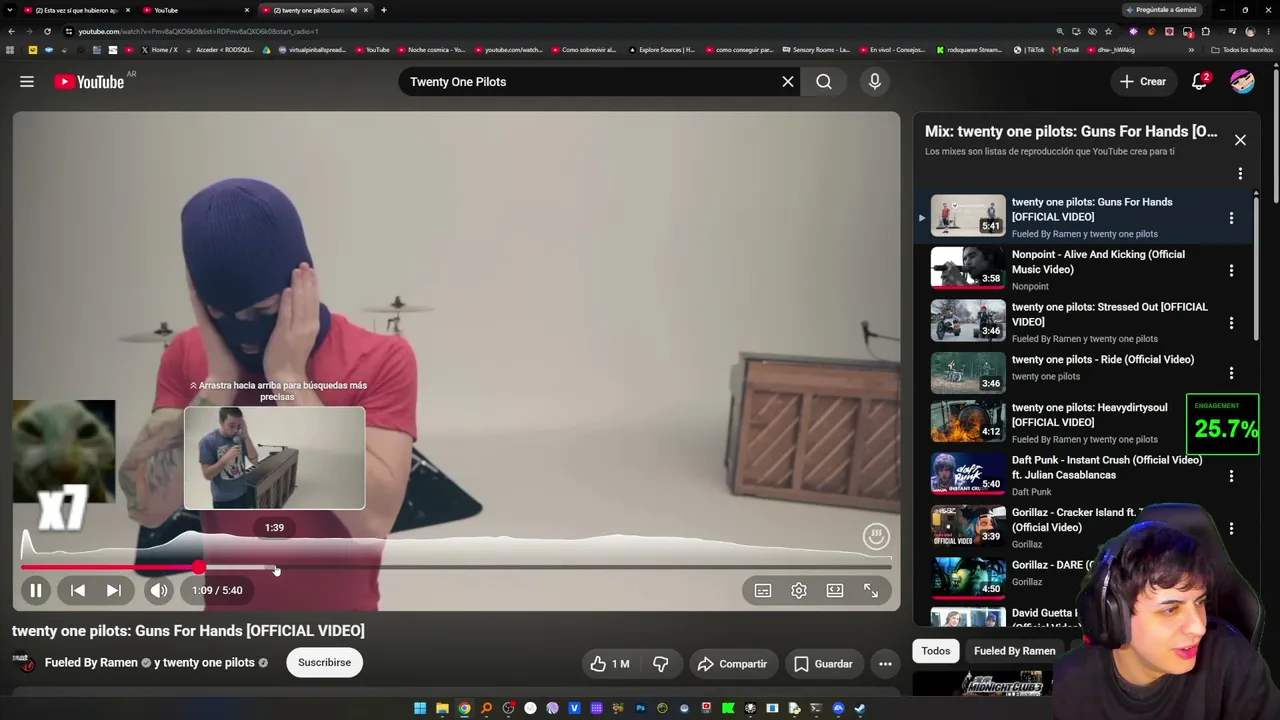Open the Sensory Rooms bookmark
This screenshot has height=720, width=1280.
816,50
